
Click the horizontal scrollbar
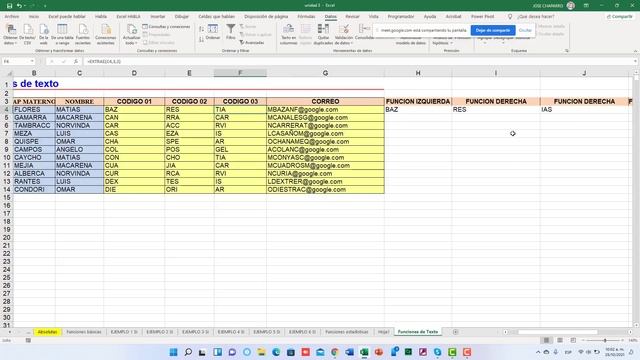click(558, 332)
